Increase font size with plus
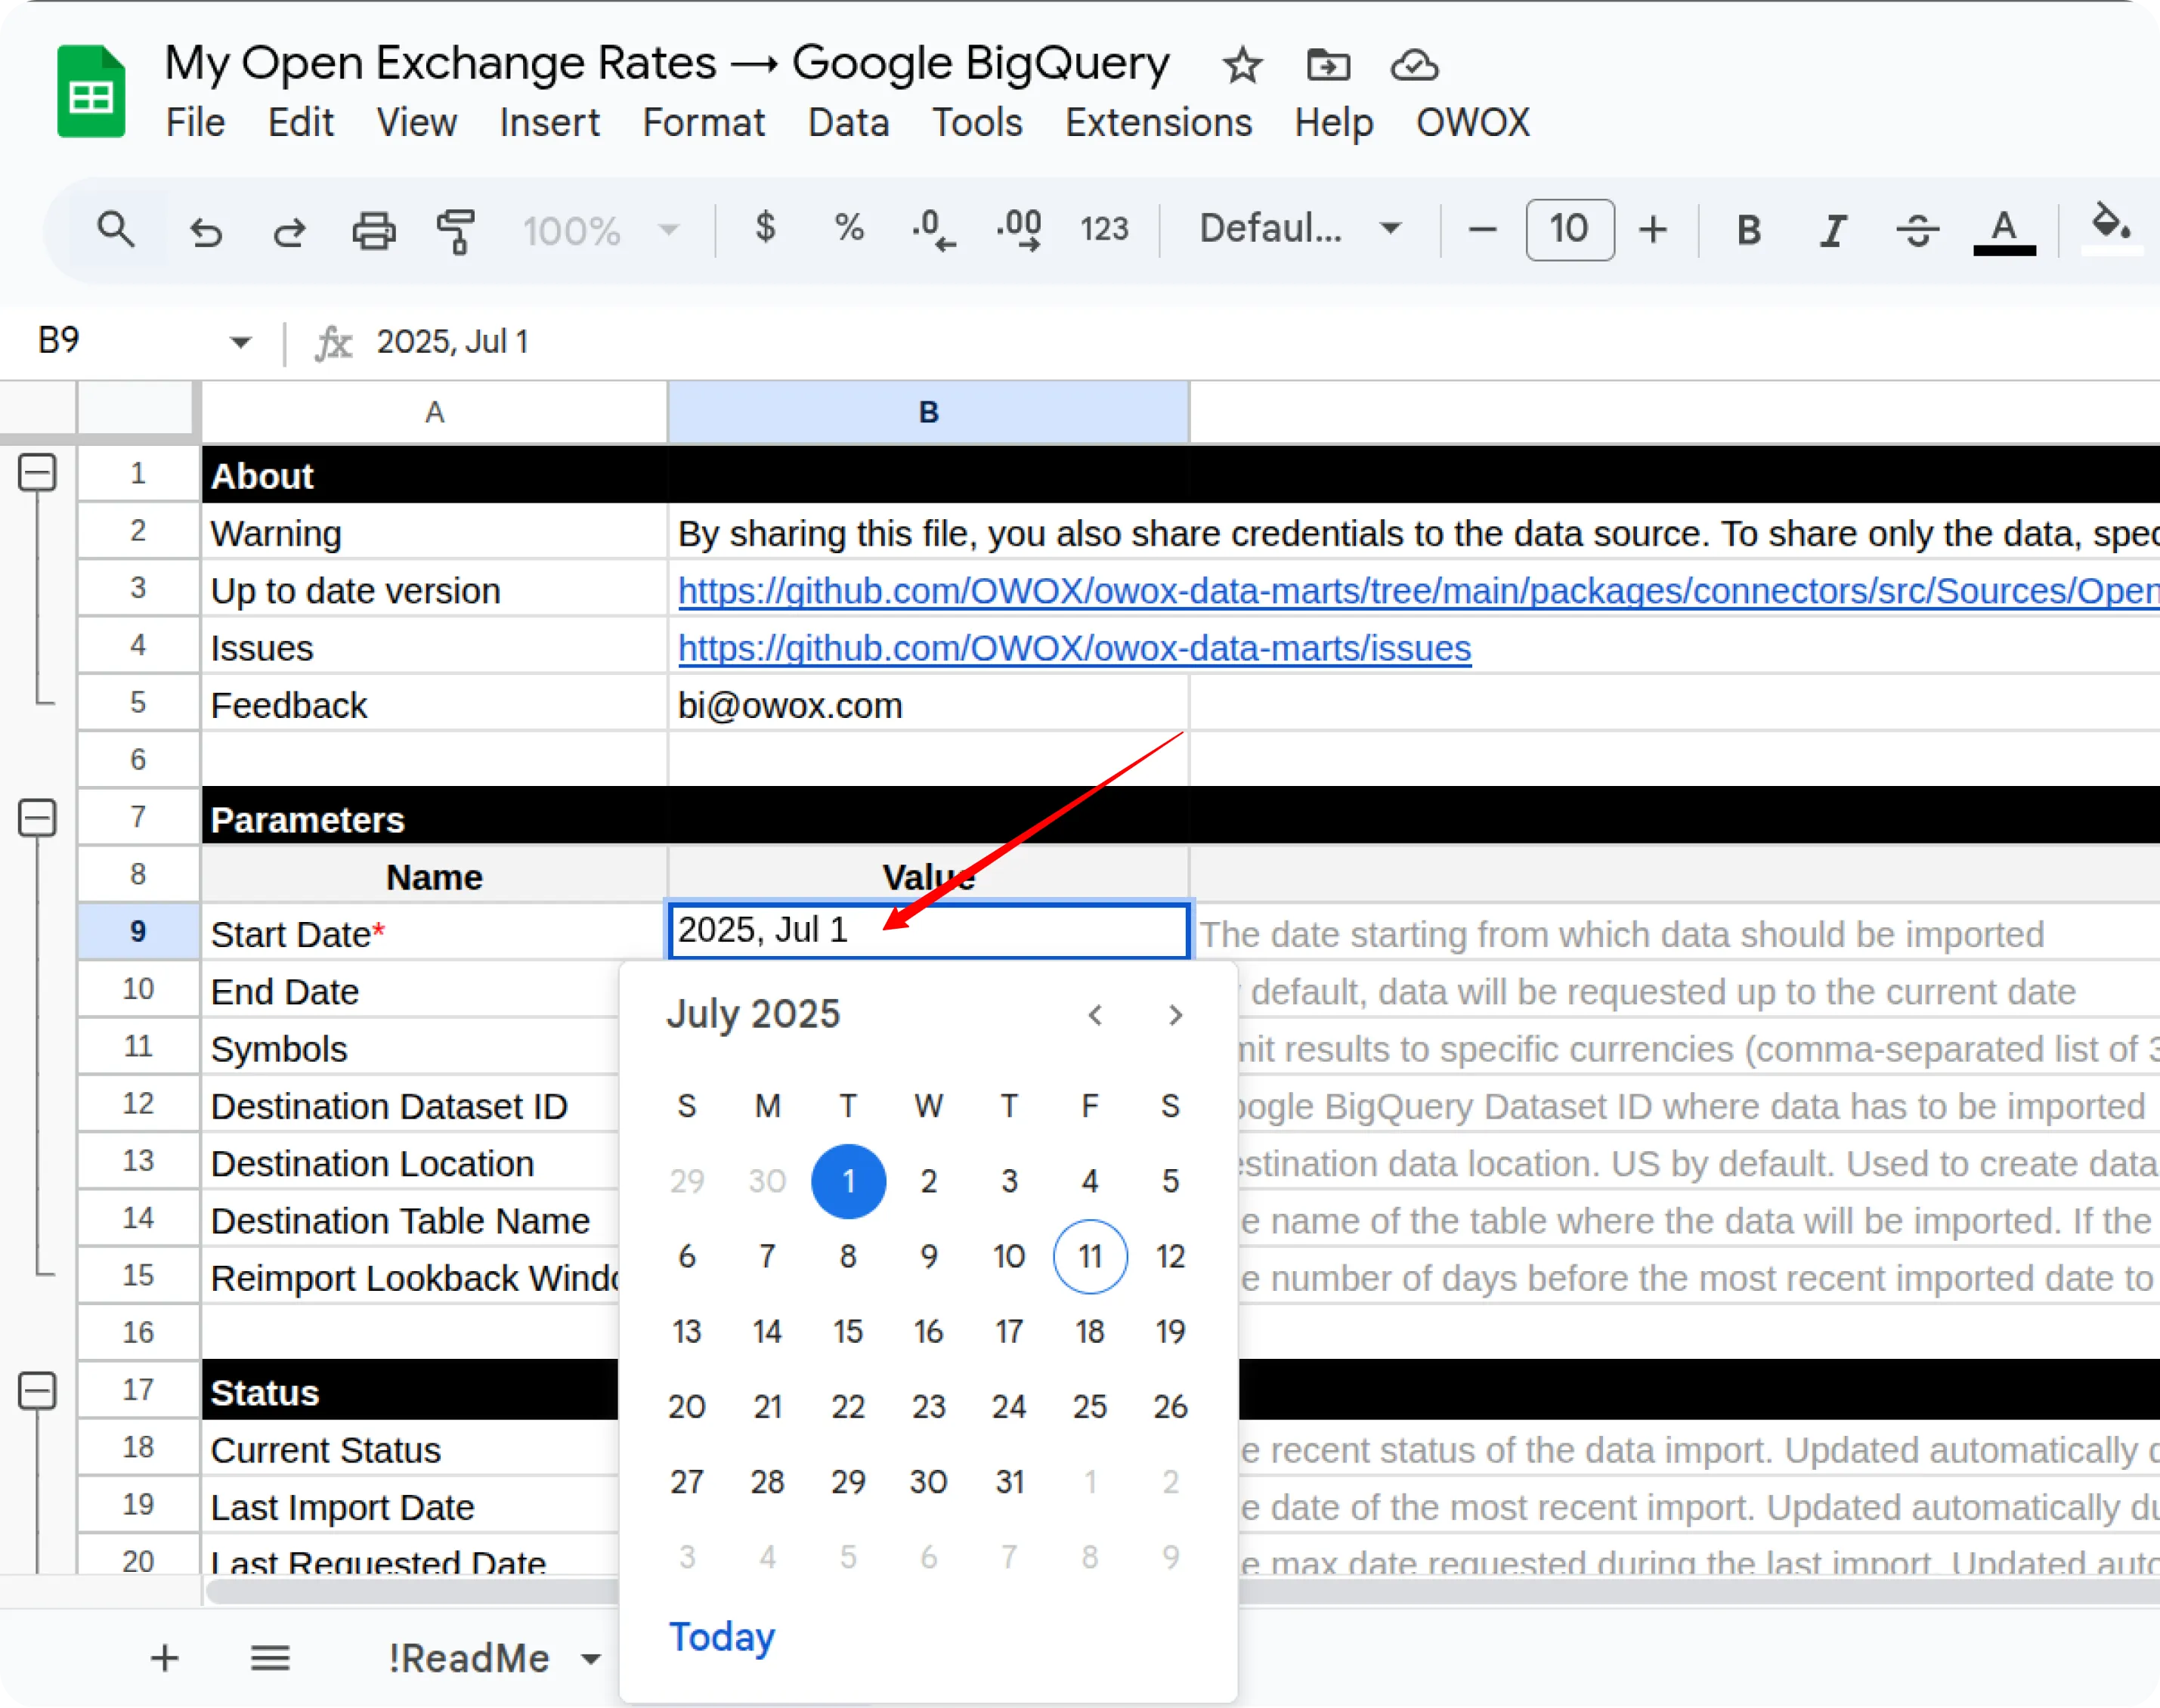Image resolution: width=2160 pixels, height=1708 pixels. [1653, 230]
